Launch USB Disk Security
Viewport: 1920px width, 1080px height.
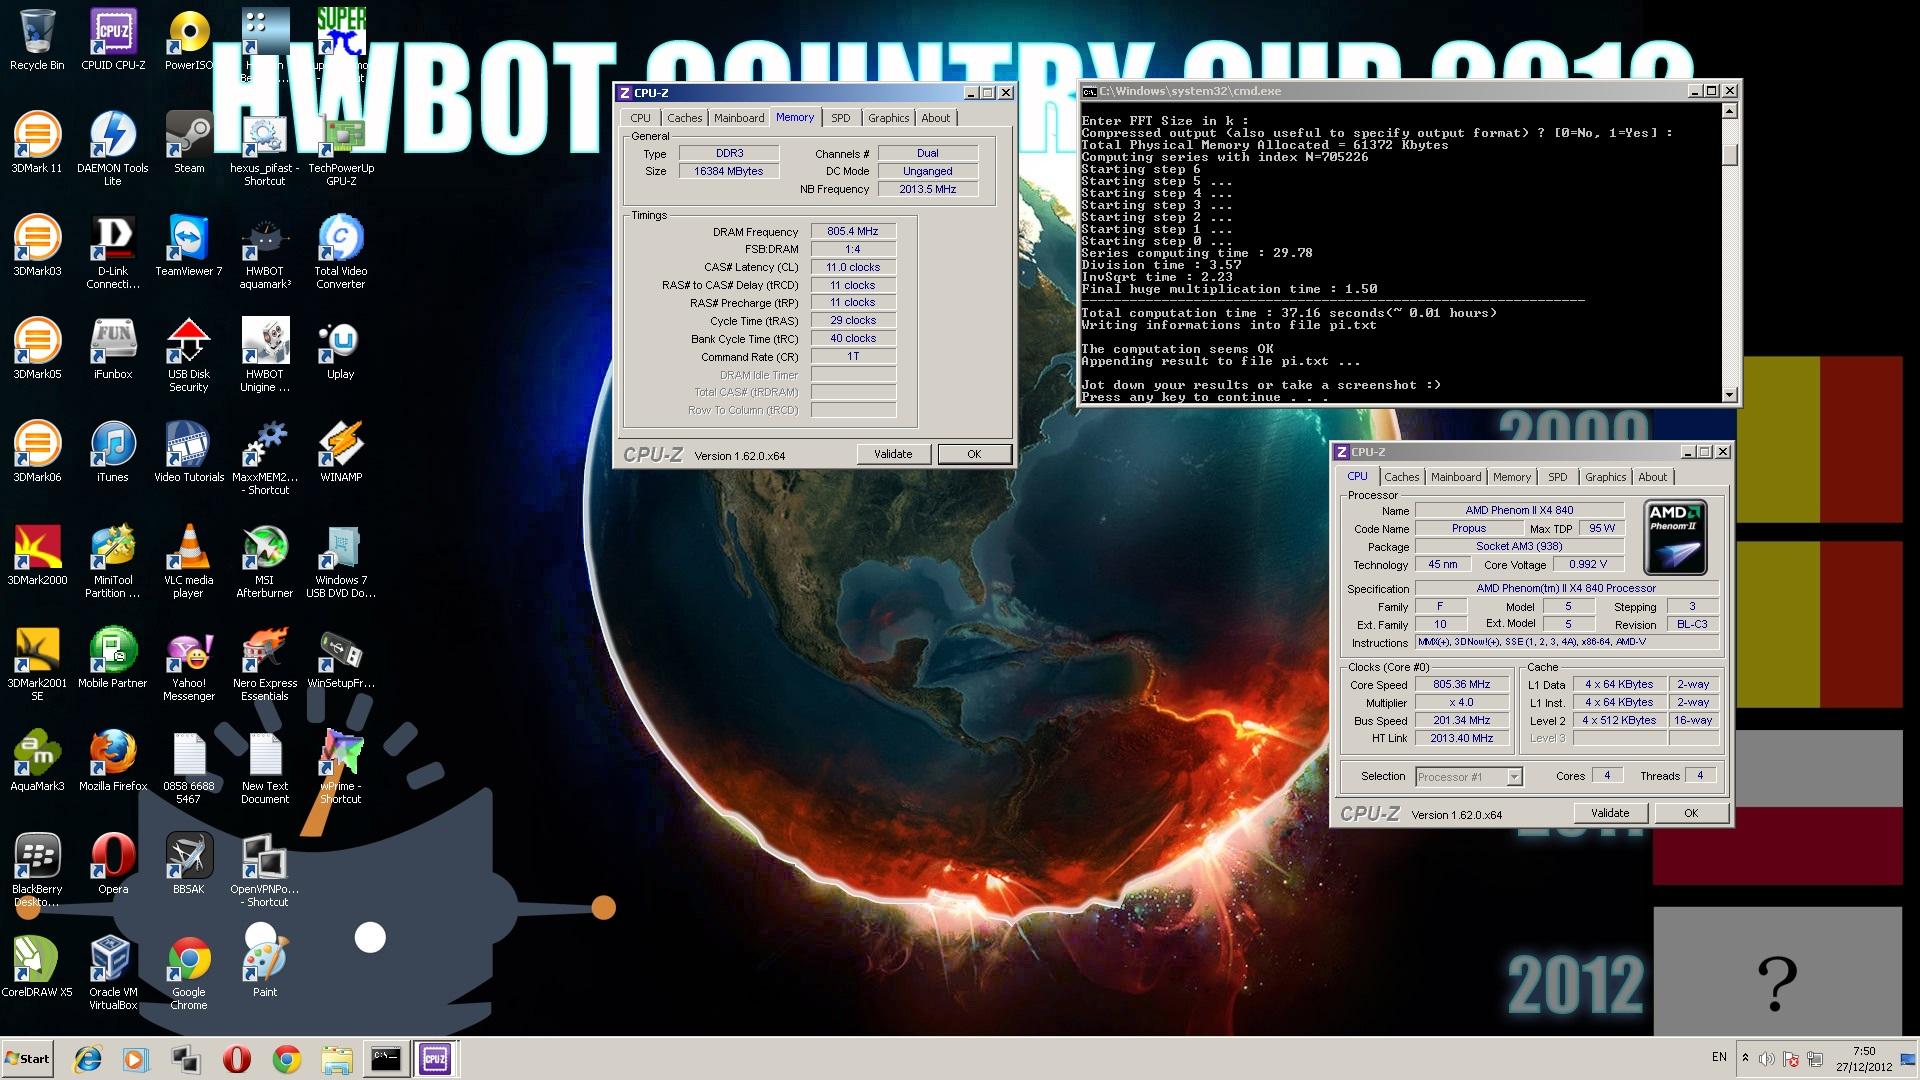pyautogui.click(x=189, y=355)
